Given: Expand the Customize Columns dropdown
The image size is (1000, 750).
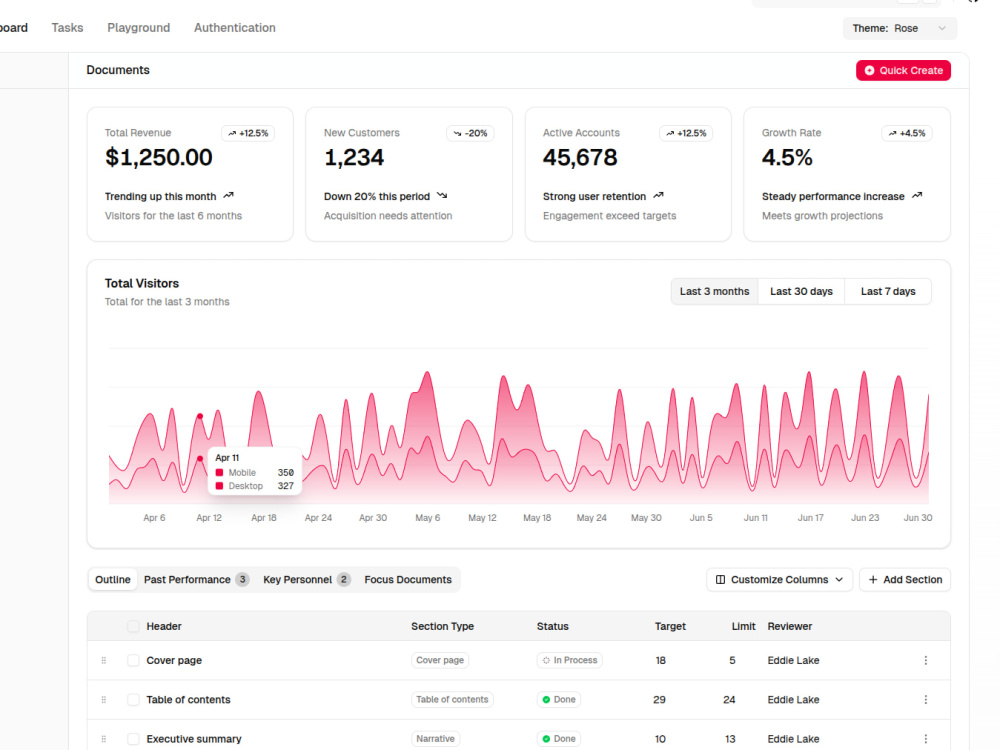Looking at the screenshot, I should tap(779, 580).
